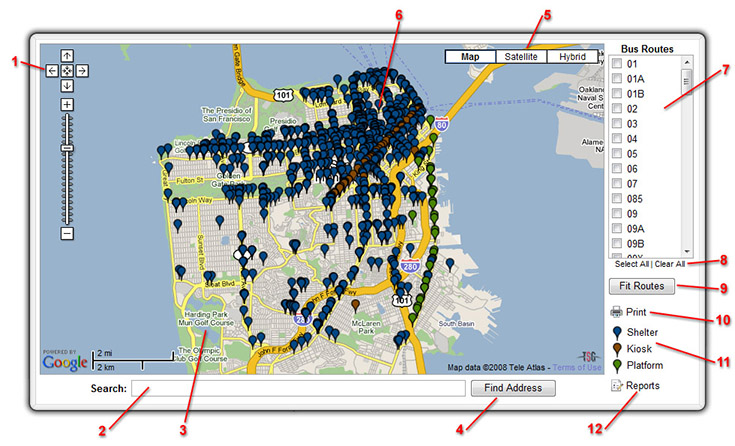Pan the map up with the arrow
This screenshot has height=446, width=735.
pos(67,56)
